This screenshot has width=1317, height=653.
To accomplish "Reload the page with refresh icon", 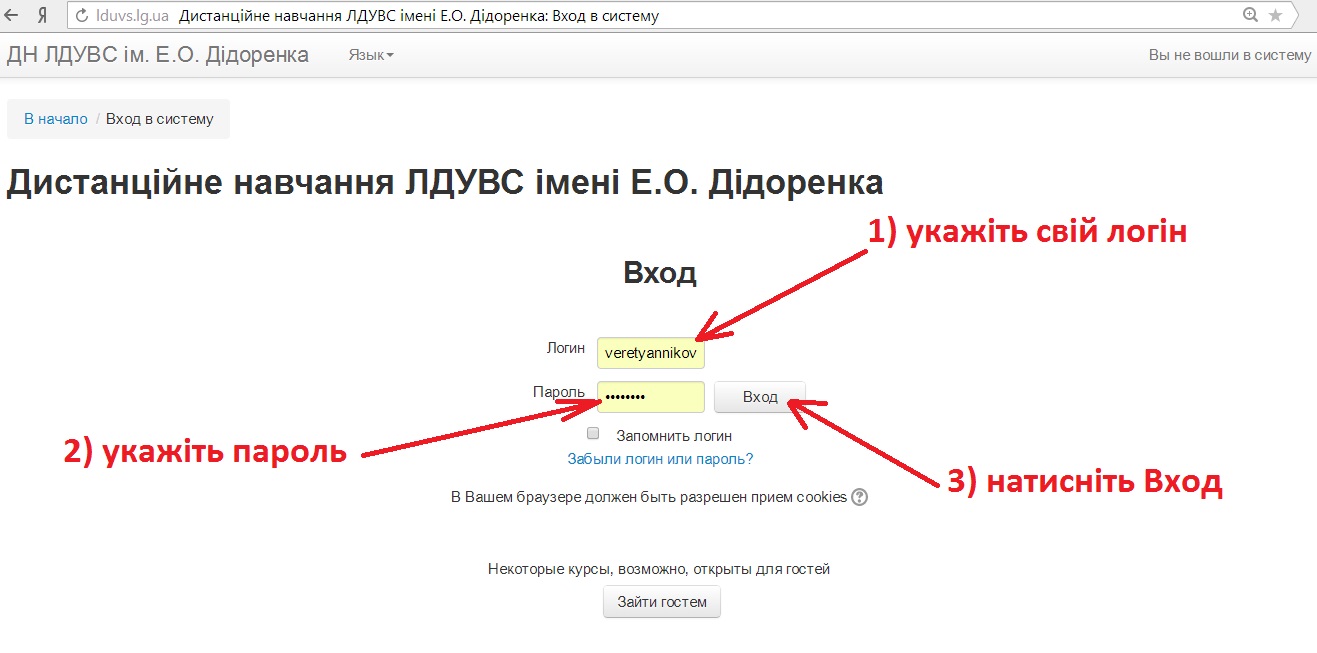I will pos(82,16).
